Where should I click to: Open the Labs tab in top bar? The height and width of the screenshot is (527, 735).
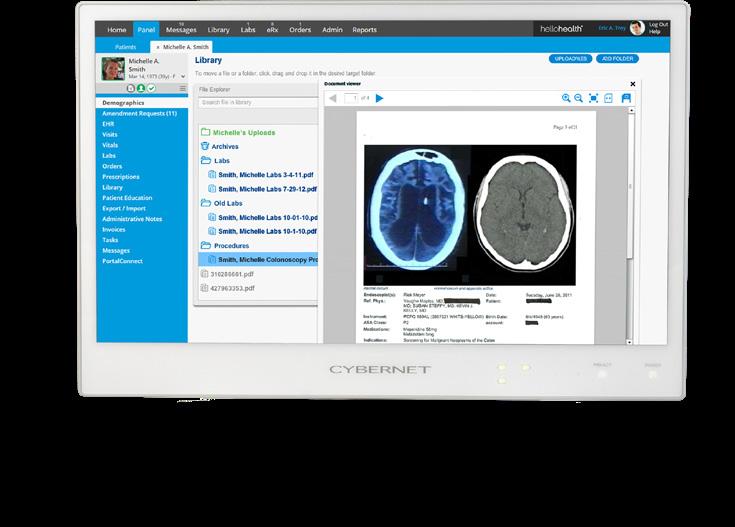248,30
